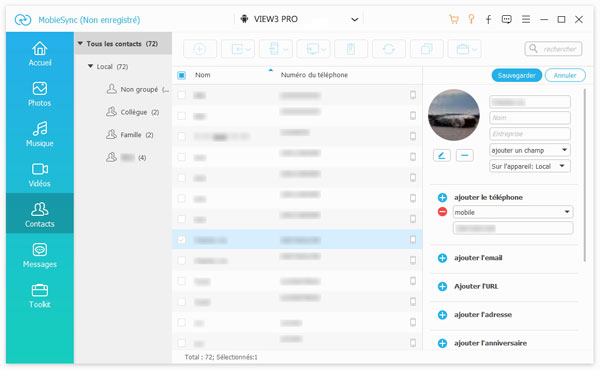
Task: Go to Musique in the sidebar
Action: [x=39, y=134]
